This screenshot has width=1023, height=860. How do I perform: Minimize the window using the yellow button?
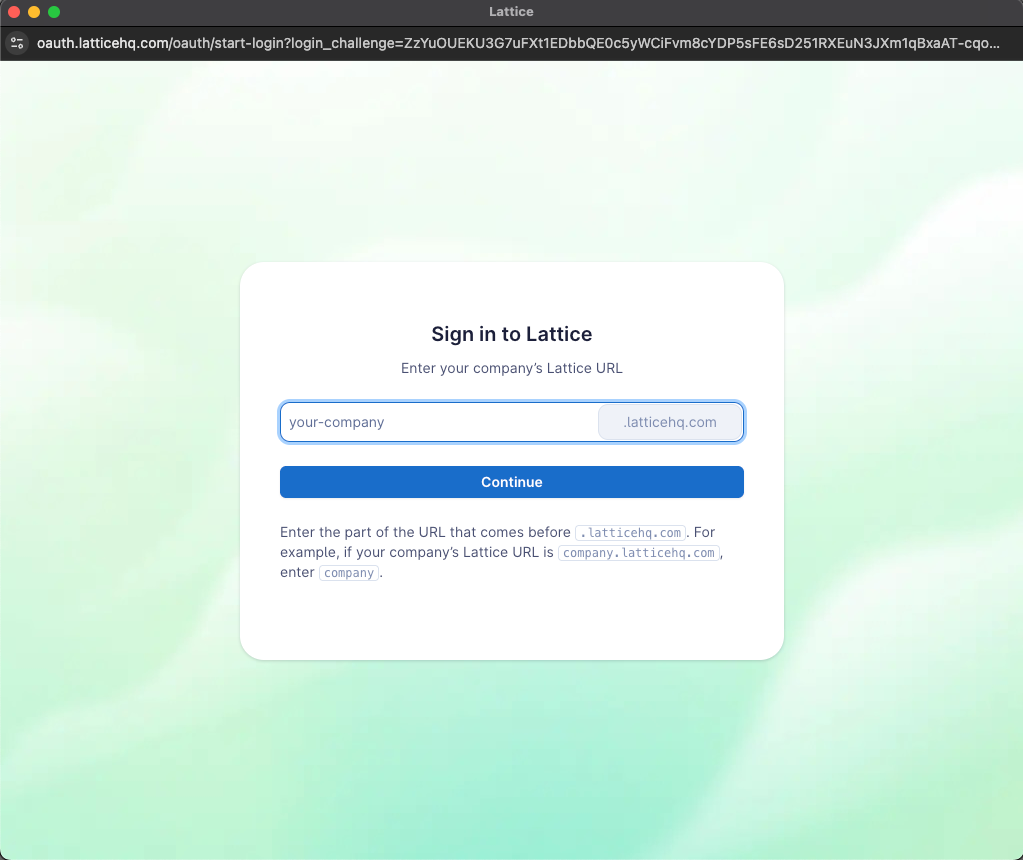(x=34, y=12)
